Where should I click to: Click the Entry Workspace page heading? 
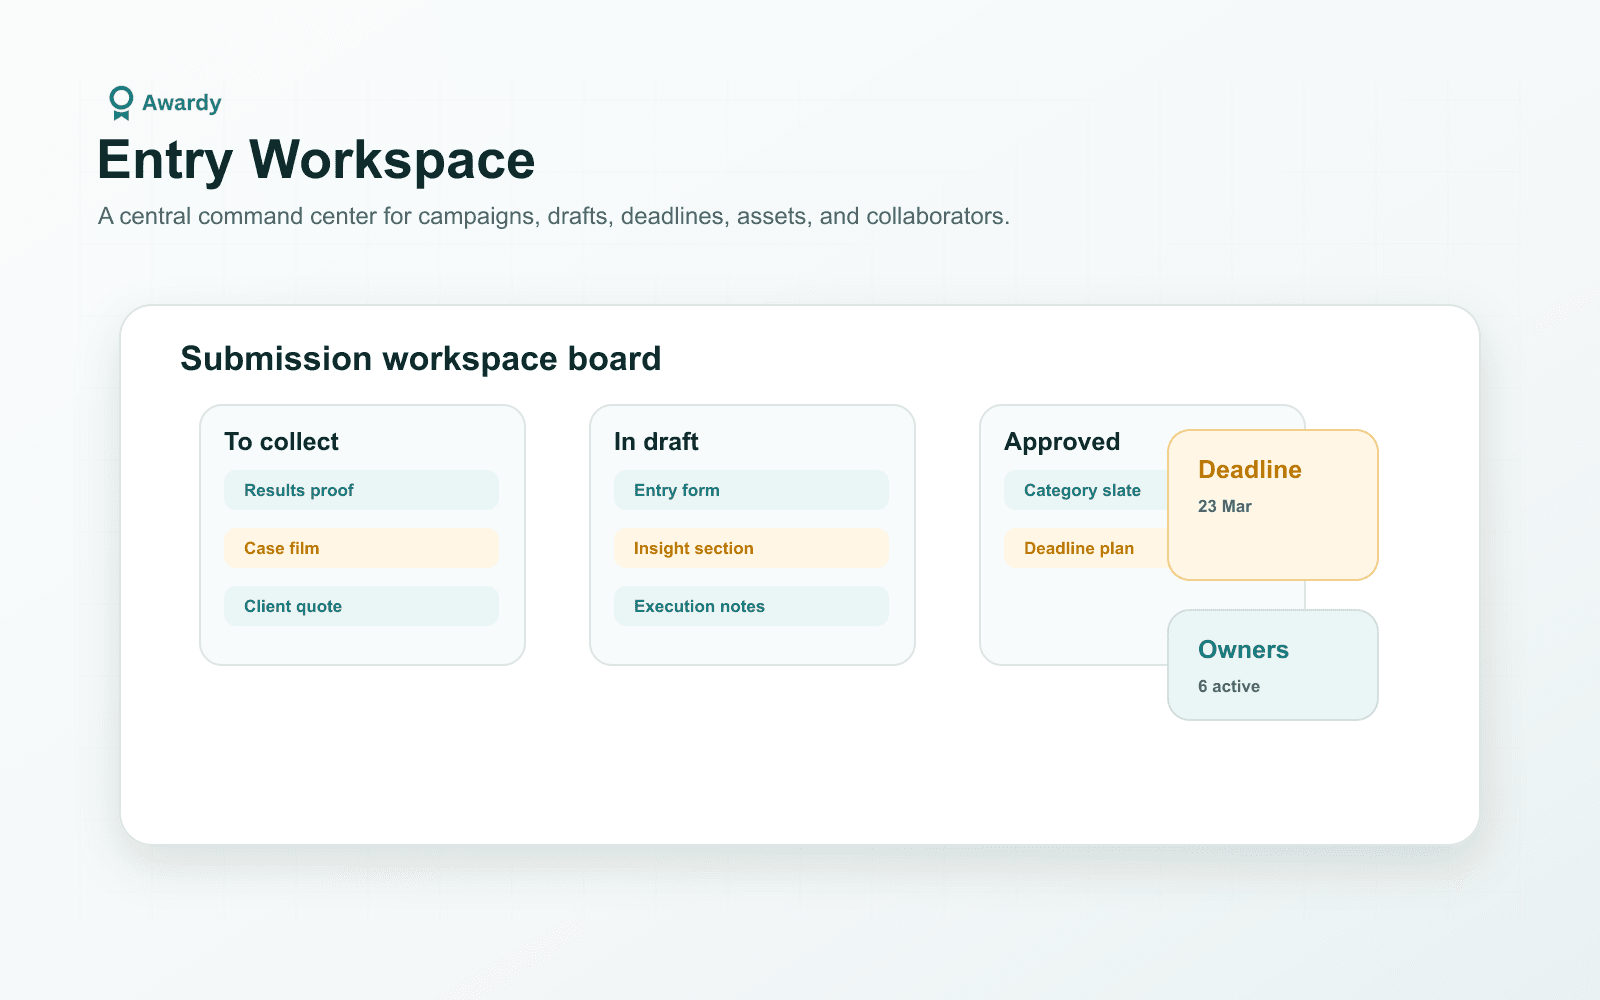coord(316,160)
